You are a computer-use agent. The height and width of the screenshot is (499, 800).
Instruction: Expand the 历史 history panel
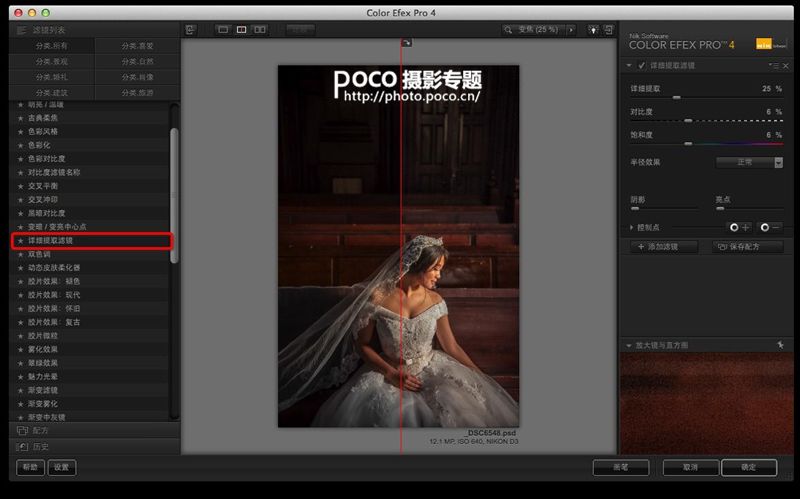(95, 446)
